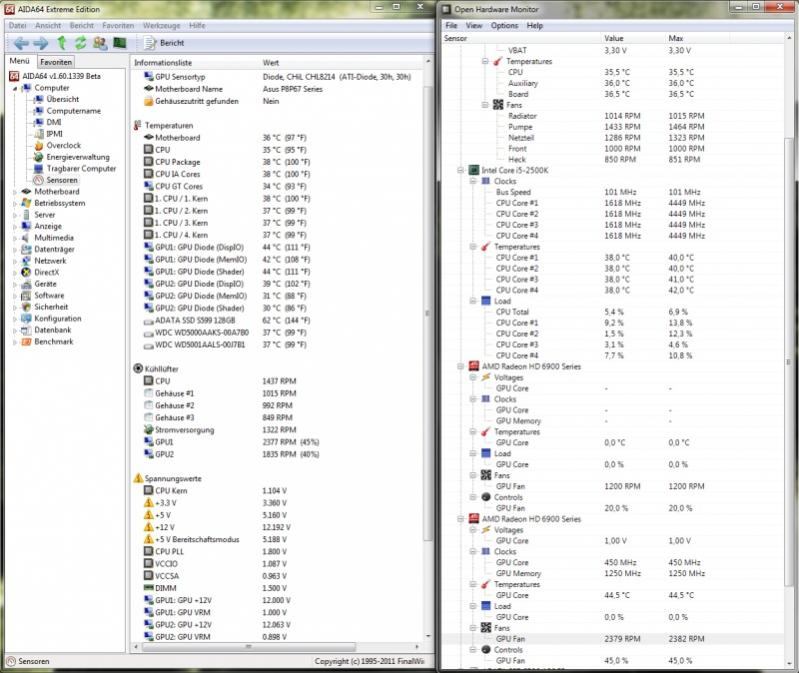Collapse the second AMD Radeon HD 6900 node
The width and height of the screenshot is (799, 673).
[461, 519]
